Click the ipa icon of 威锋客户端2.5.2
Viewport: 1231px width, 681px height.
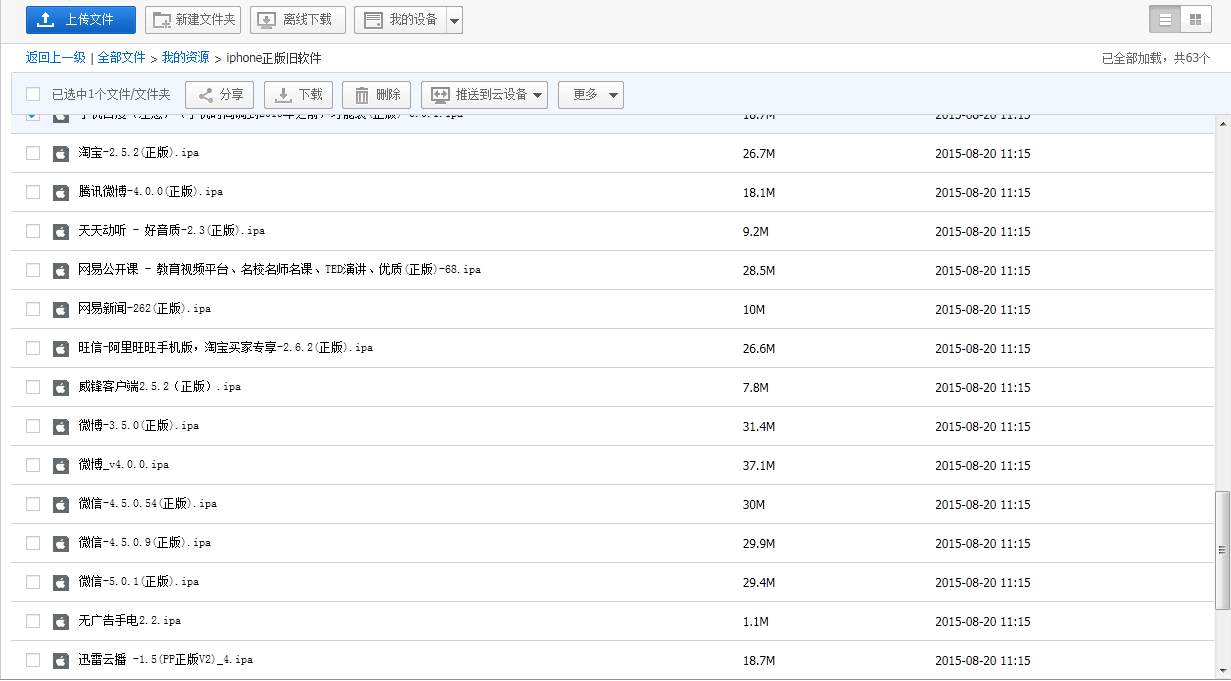(61, 388)
